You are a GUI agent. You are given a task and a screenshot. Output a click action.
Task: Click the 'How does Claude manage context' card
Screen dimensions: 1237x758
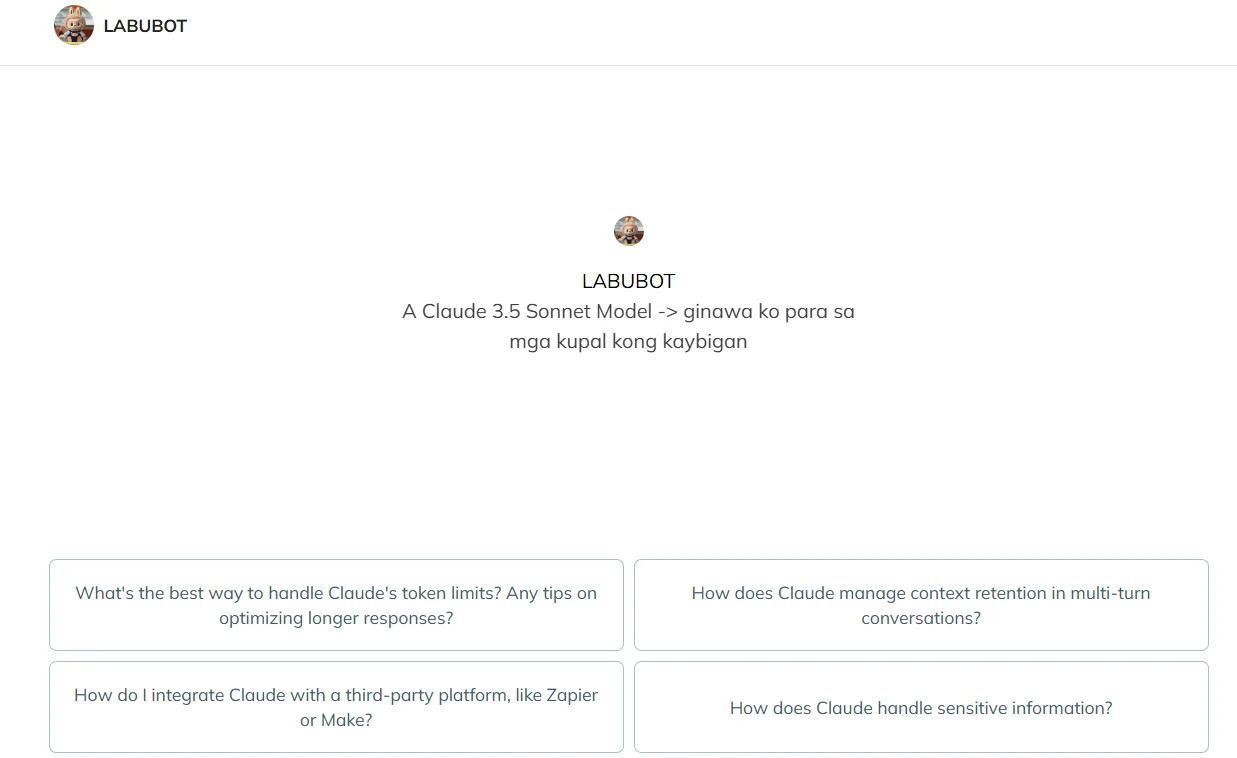click(921, 605)
